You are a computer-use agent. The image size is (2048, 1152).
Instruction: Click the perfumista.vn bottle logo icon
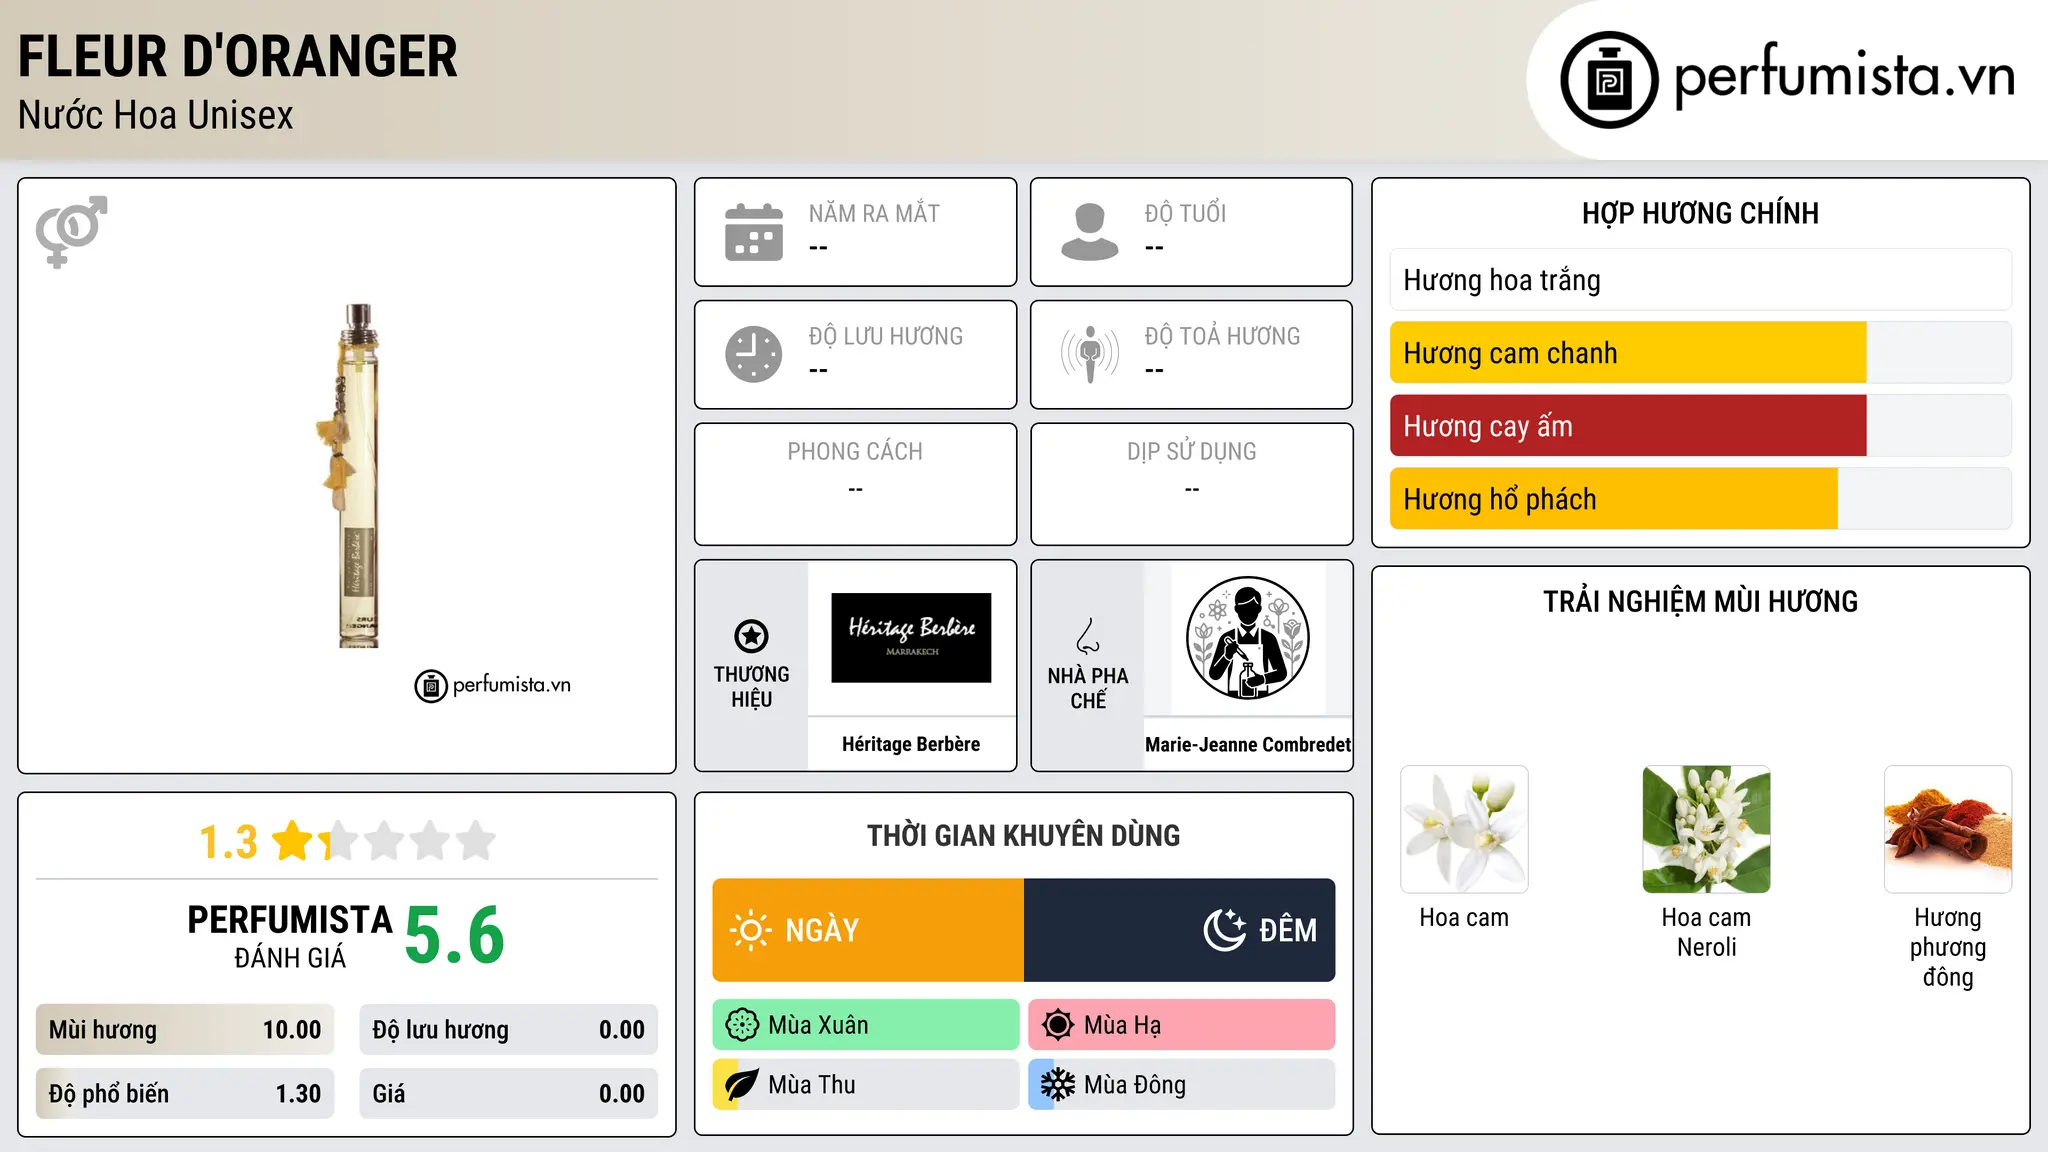pos(1609,80)
